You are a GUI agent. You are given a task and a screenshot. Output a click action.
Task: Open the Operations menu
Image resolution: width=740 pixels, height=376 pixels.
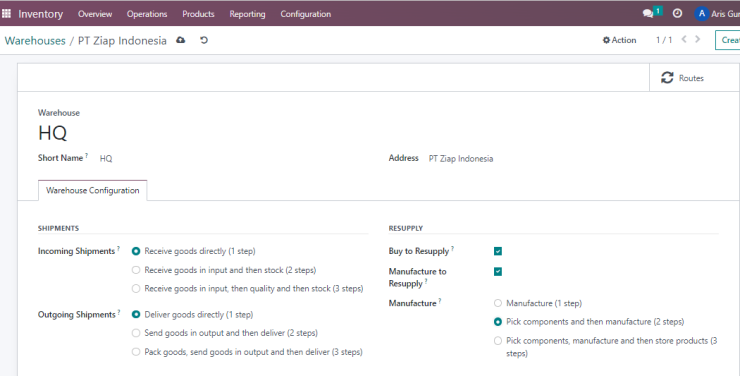(147, 14)
